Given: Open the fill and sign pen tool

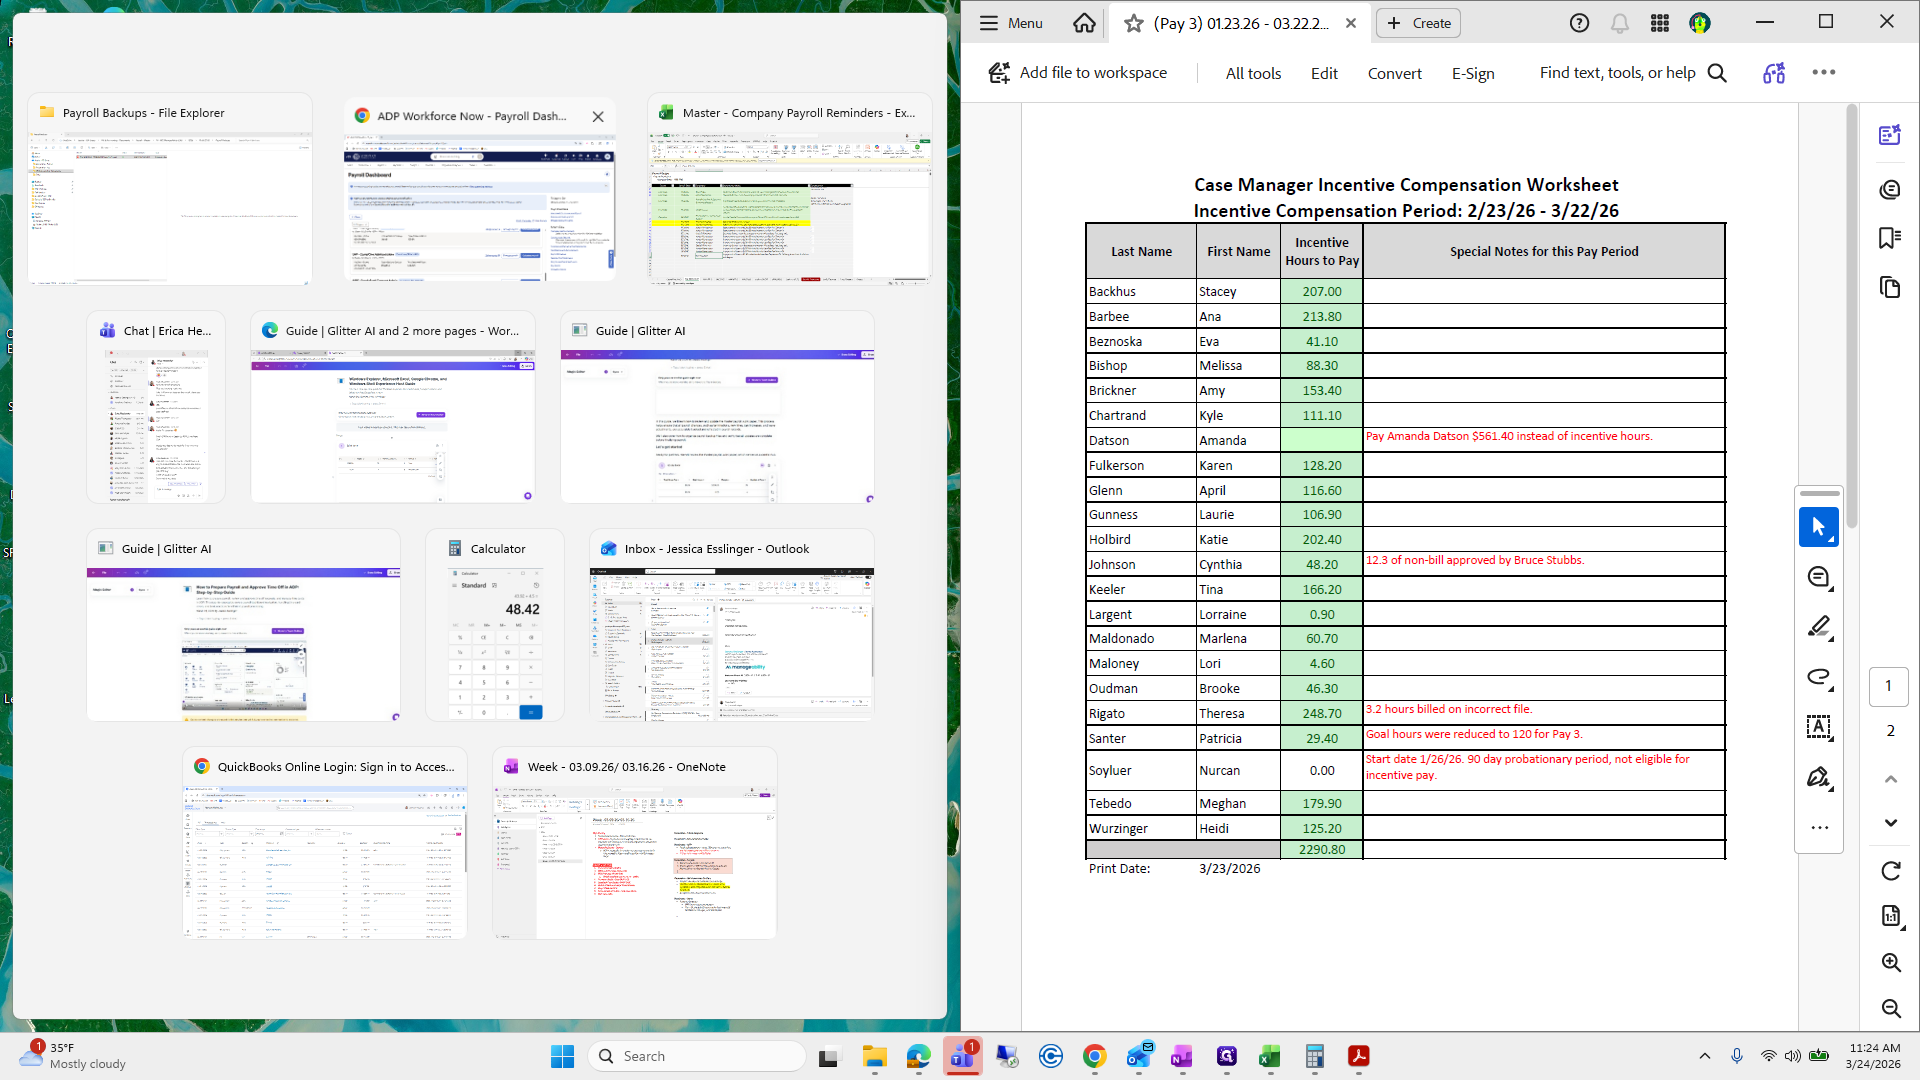Looking at the screenshot, I should [1818, 777].
